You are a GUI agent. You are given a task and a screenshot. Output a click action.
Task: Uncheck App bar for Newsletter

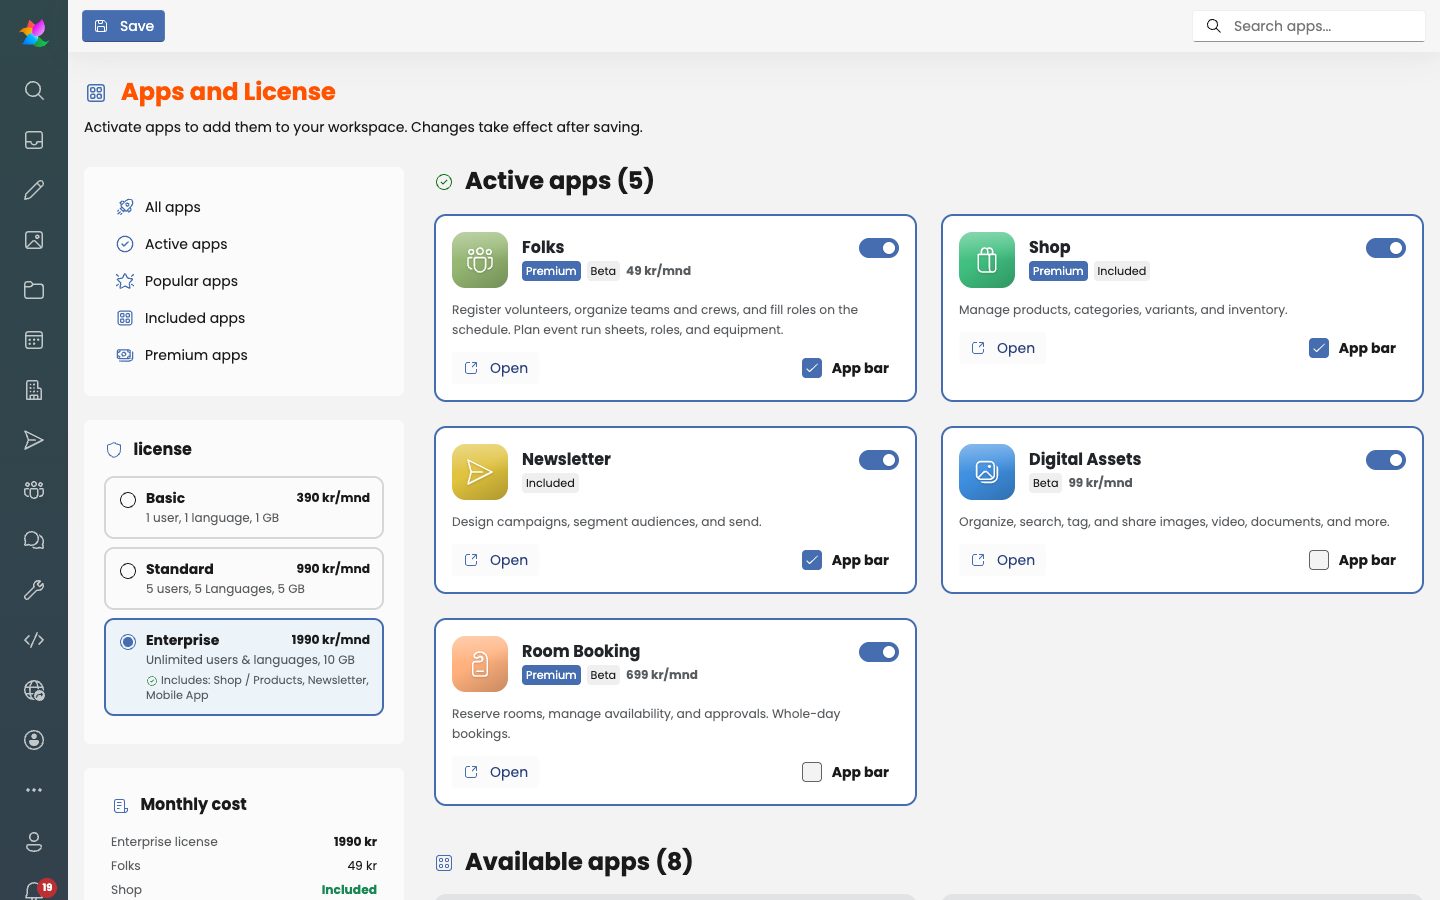click(812, 560)
